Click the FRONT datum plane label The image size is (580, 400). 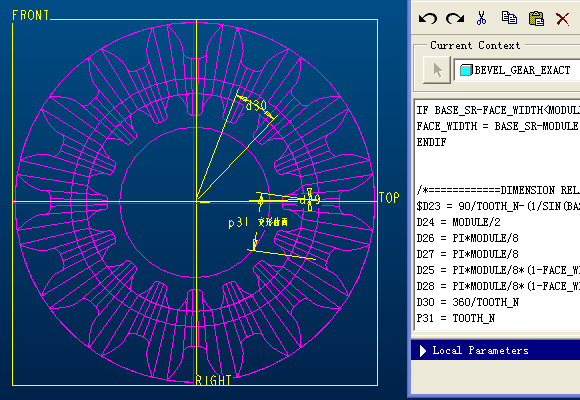pos(31,15)
